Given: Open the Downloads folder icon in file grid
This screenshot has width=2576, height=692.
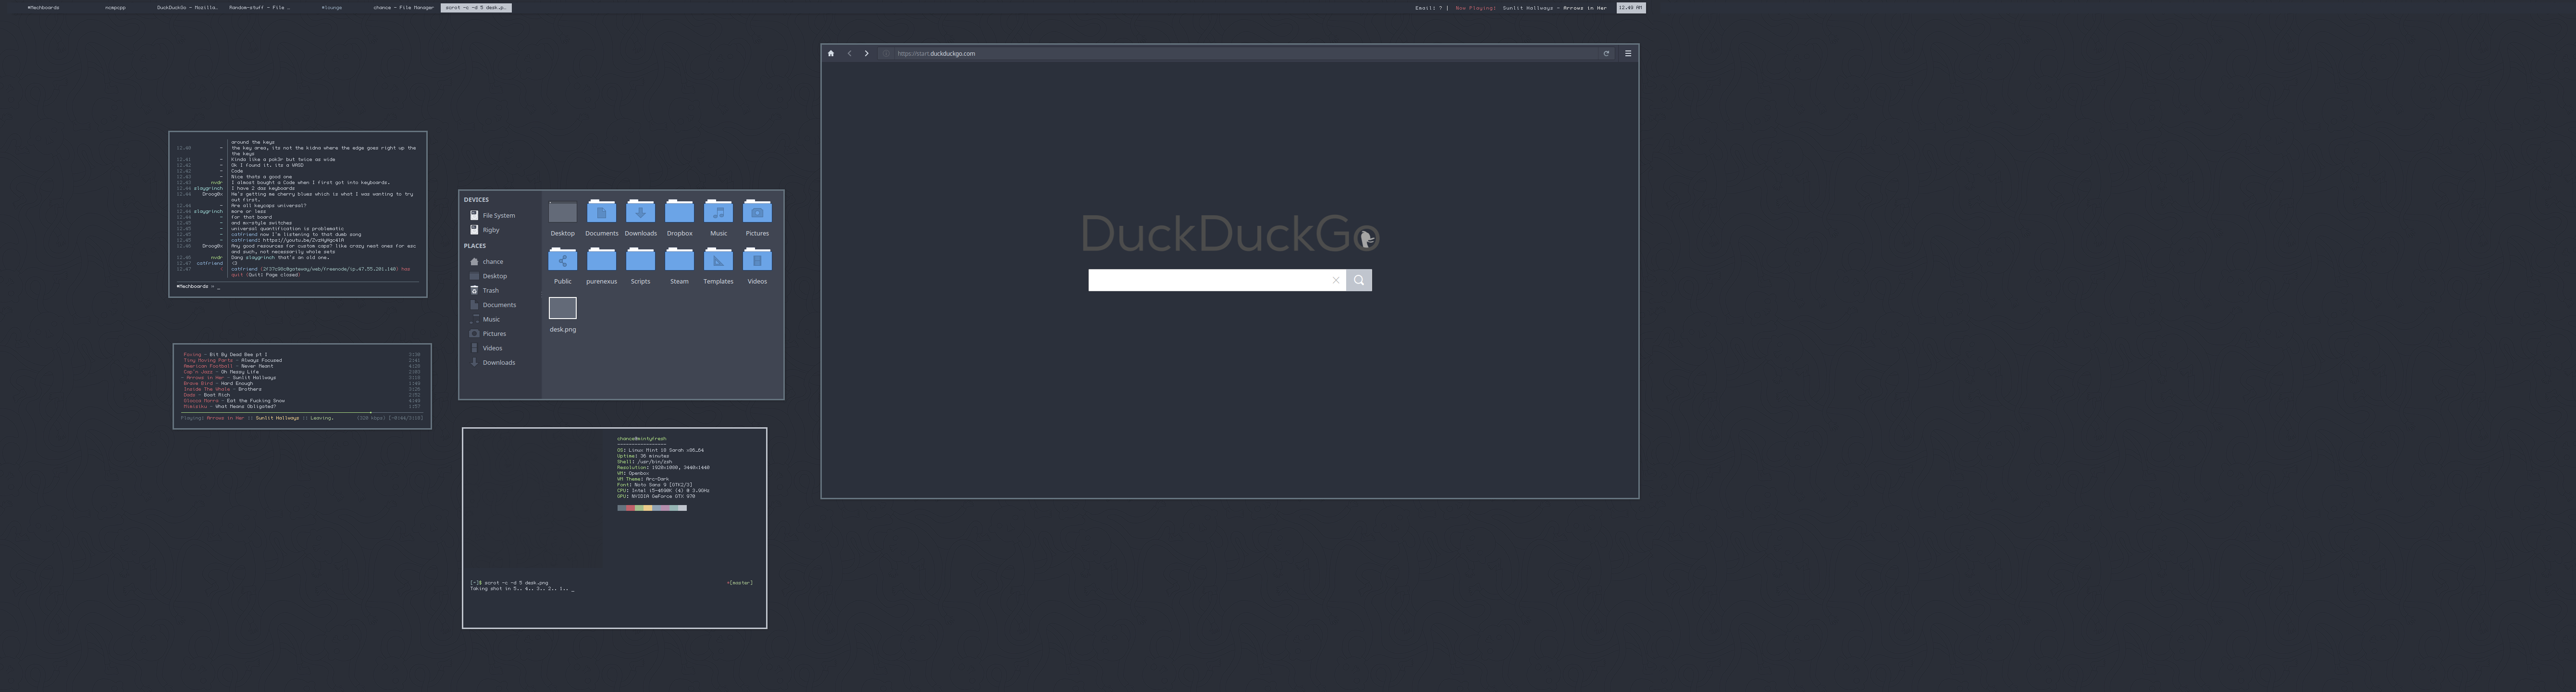Looking at the screenshot, I should [x=640, y=212].
